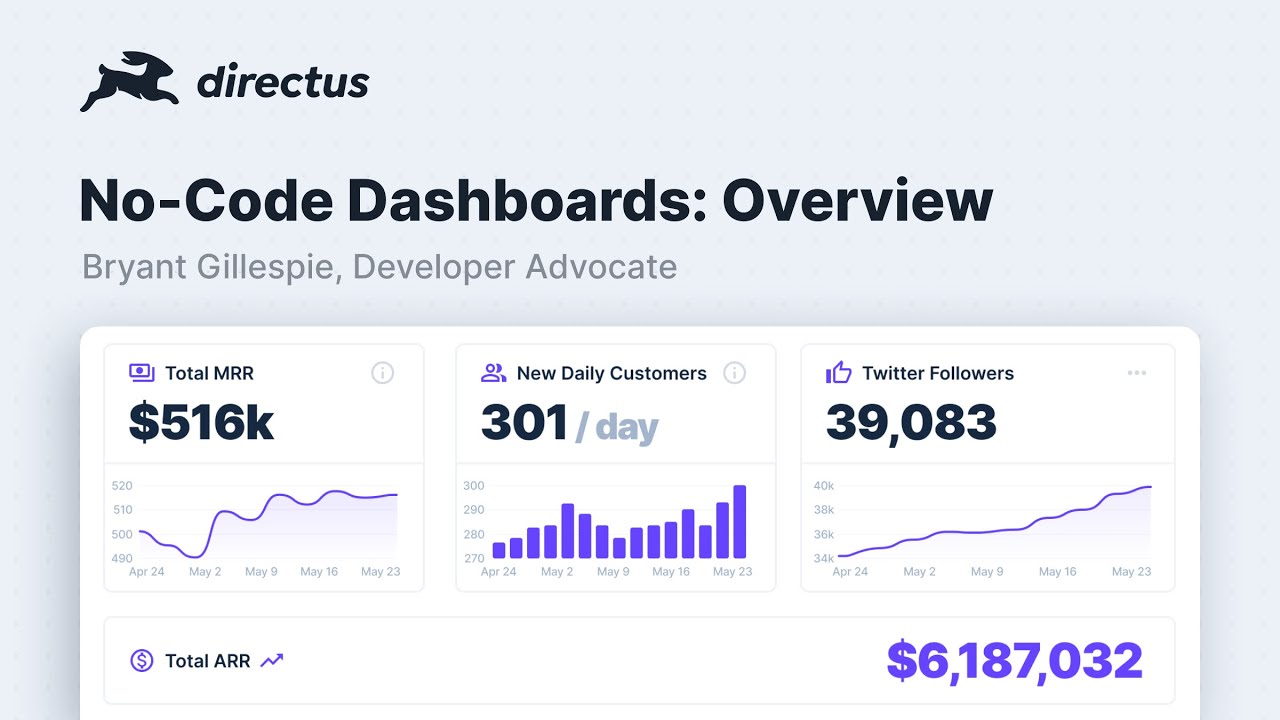Click the $516k MRR value
Image resolution: width=1280 pixels, height=720 pixels.
[201, 422]
